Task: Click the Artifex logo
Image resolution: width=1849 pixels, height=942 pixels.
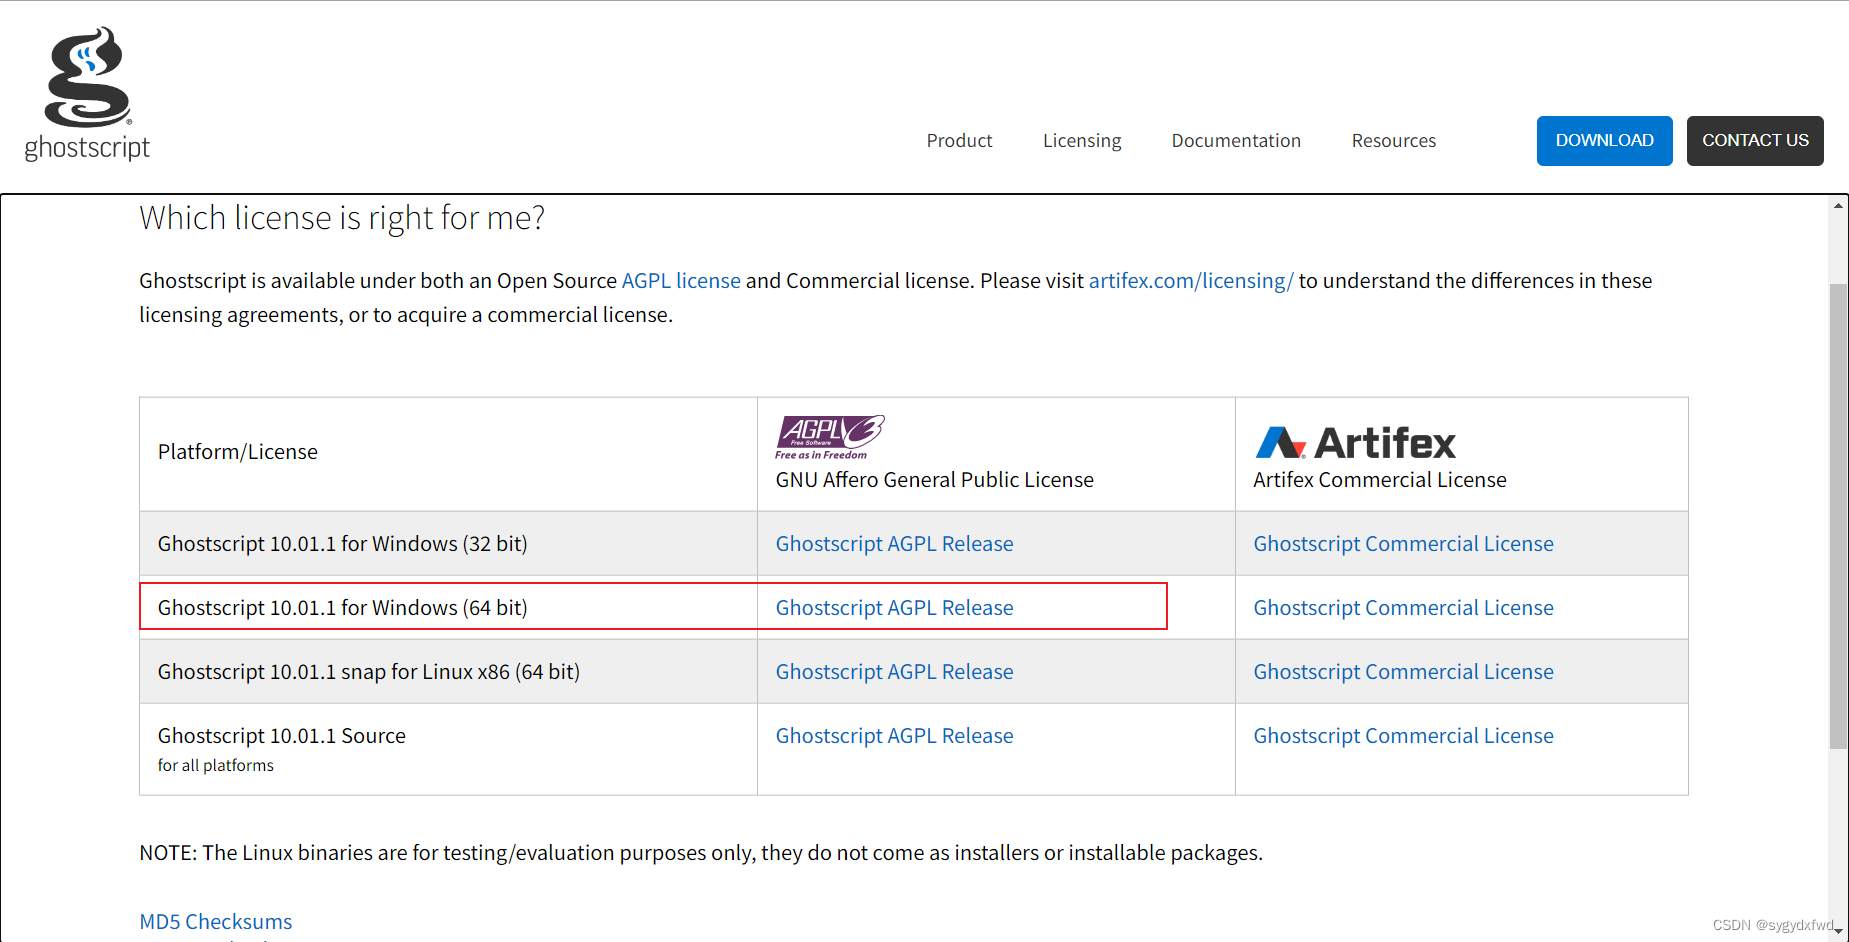Action: 1355,442
